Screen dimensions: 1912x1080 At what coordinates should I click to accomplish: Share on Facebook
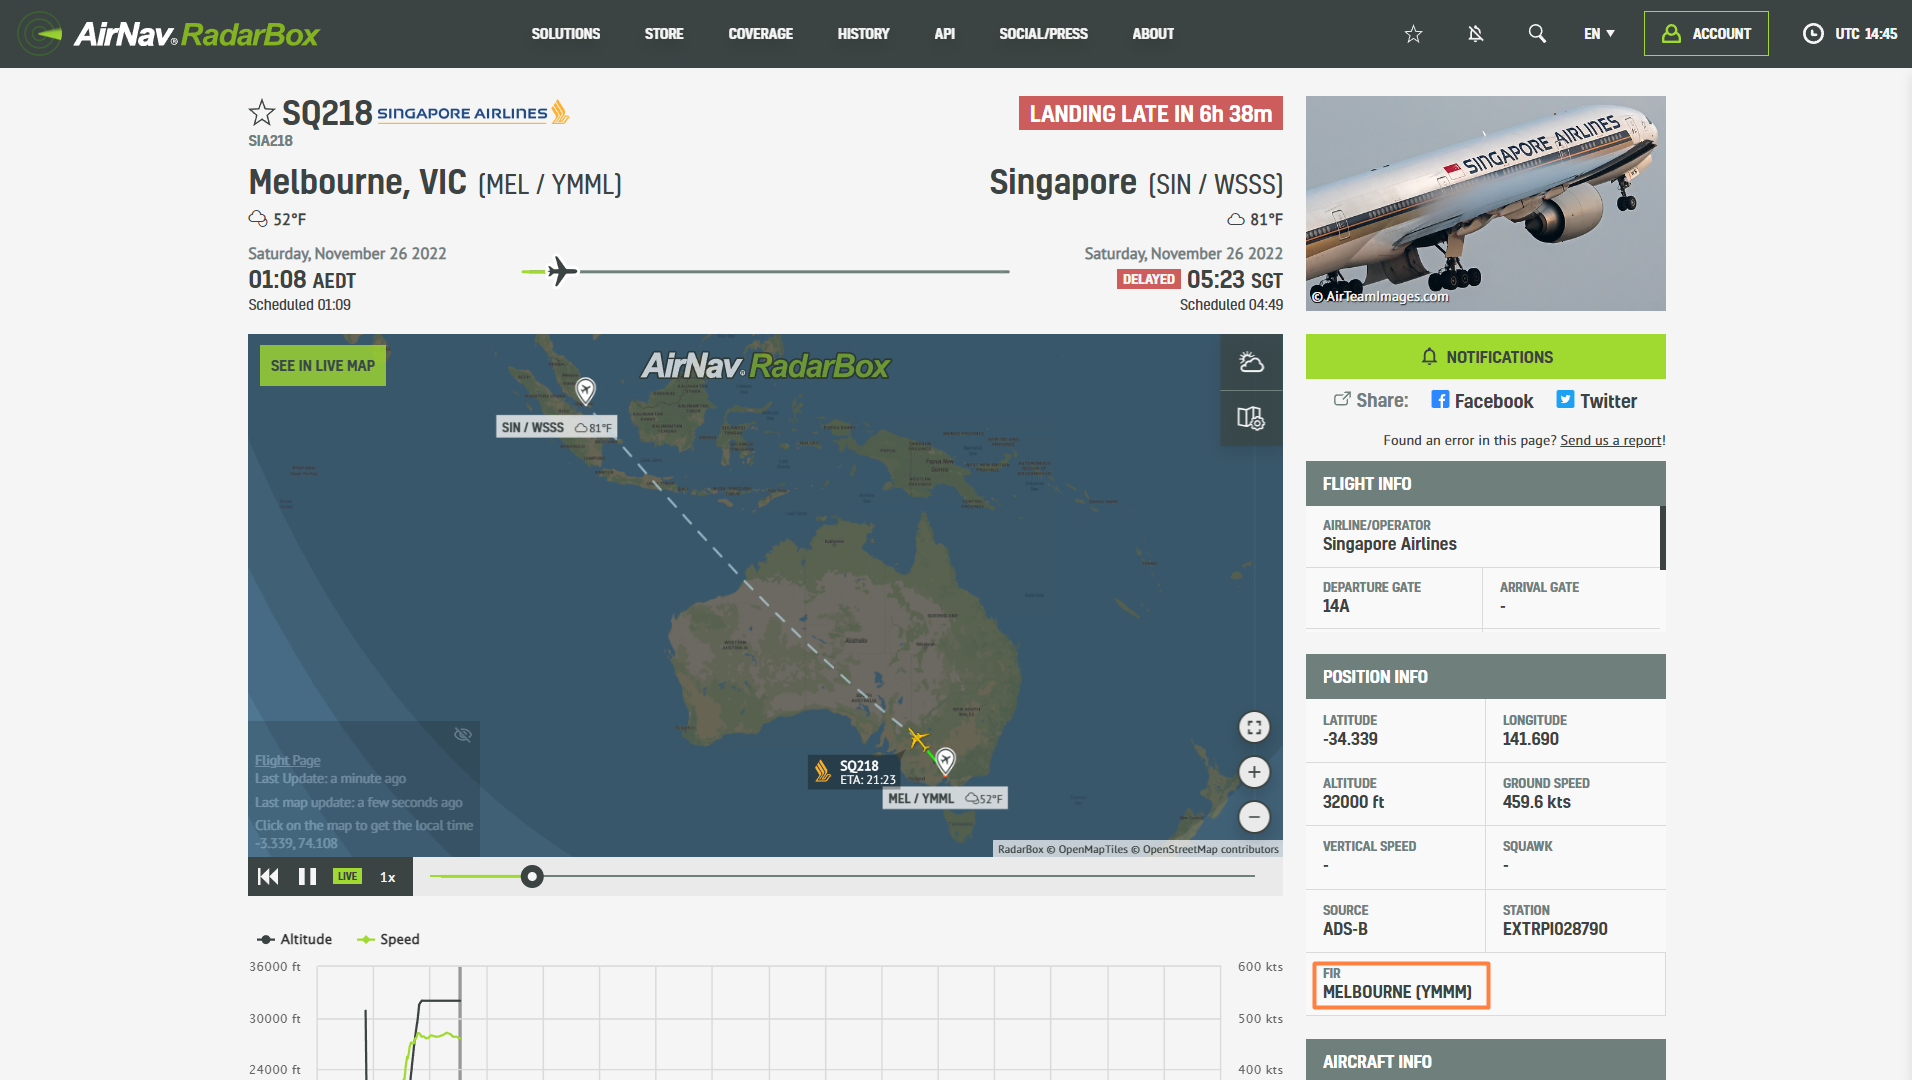[x=1482, y=401]
